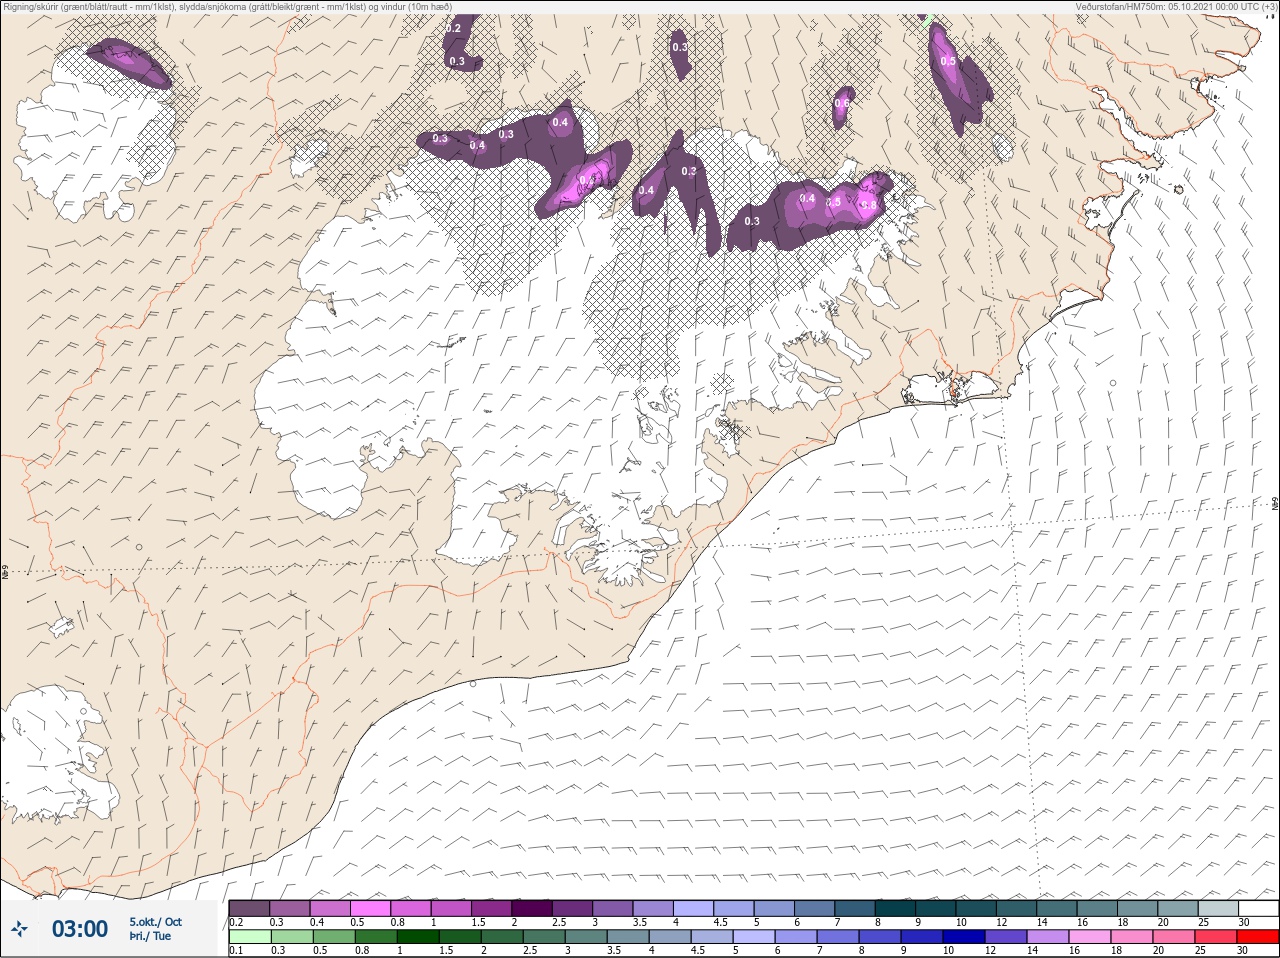Click the 0.6 precipitation label on the map
This screenshot has height=958, width=1280.
[x=842, y=103]
